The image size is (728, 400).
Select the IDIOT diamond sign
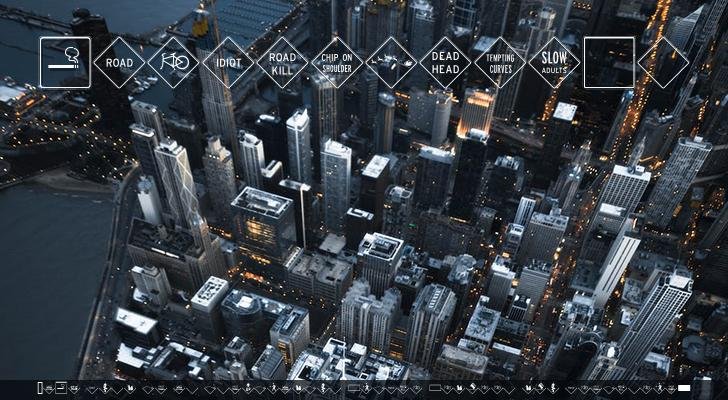coord(228,62)
